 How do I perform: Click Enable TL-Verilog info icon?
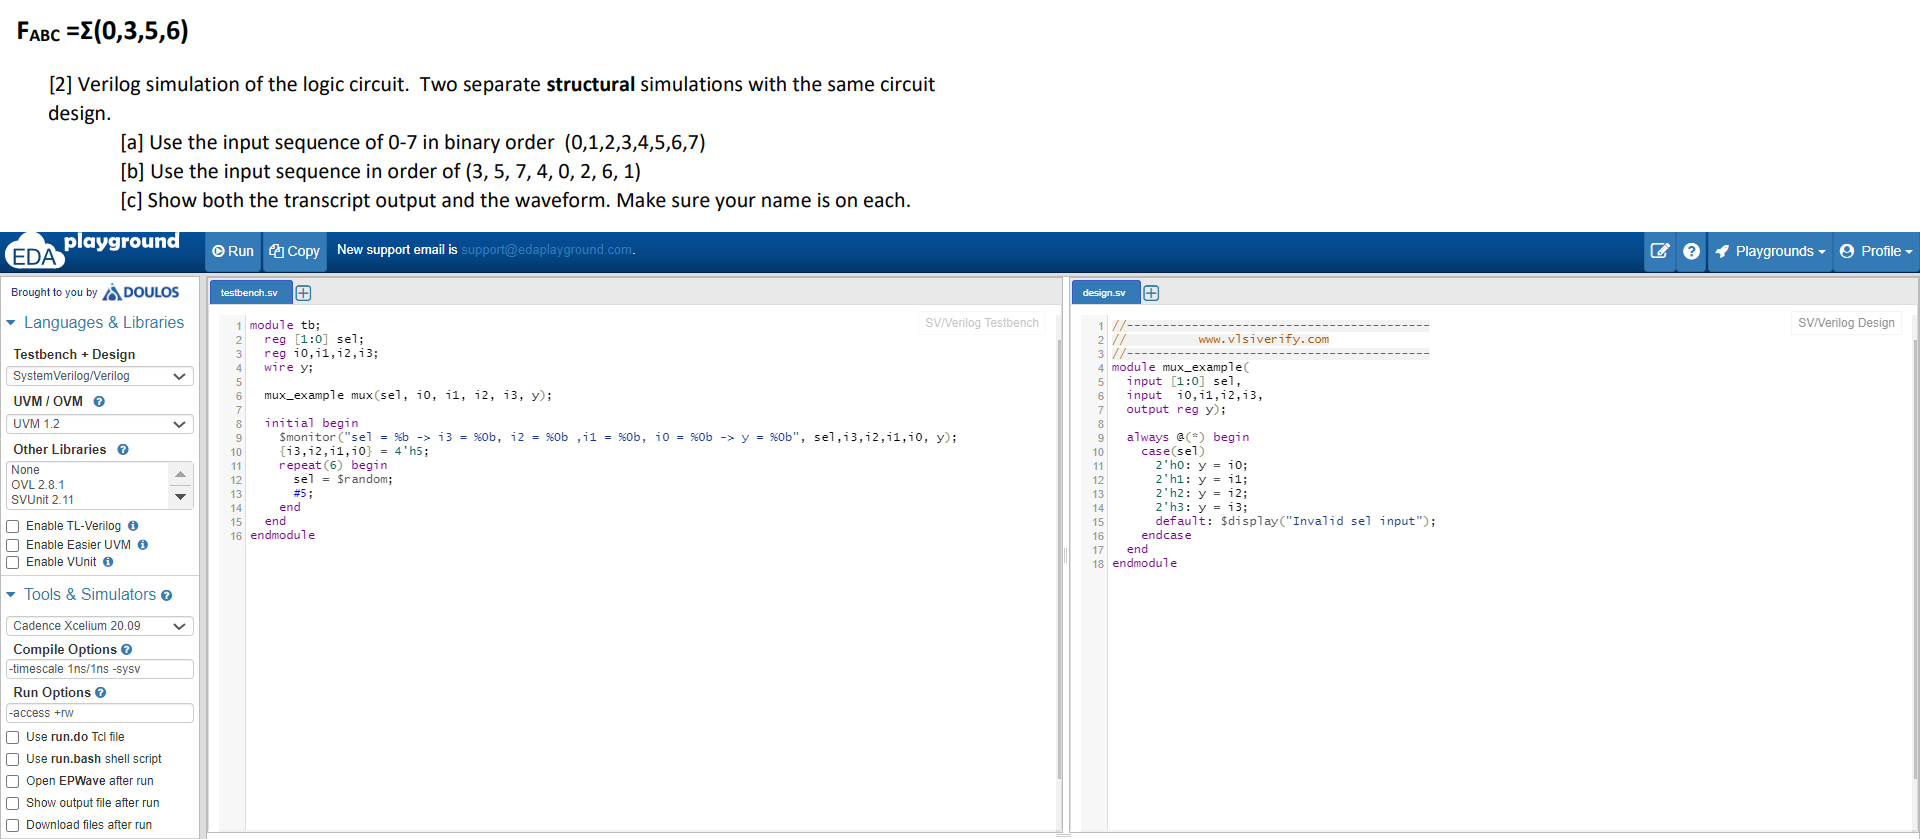(x=133, y=526)
